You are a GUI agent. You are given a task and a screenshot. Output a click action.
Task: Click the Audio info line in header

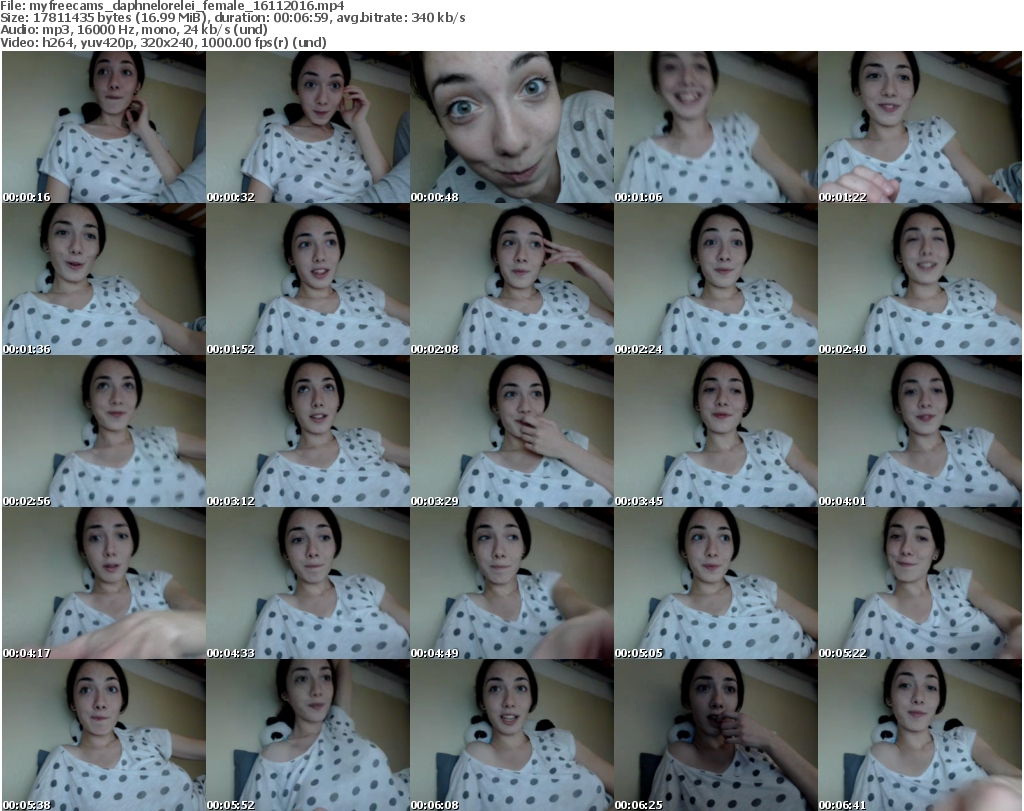pyautogui.click(x=134, y=30)
